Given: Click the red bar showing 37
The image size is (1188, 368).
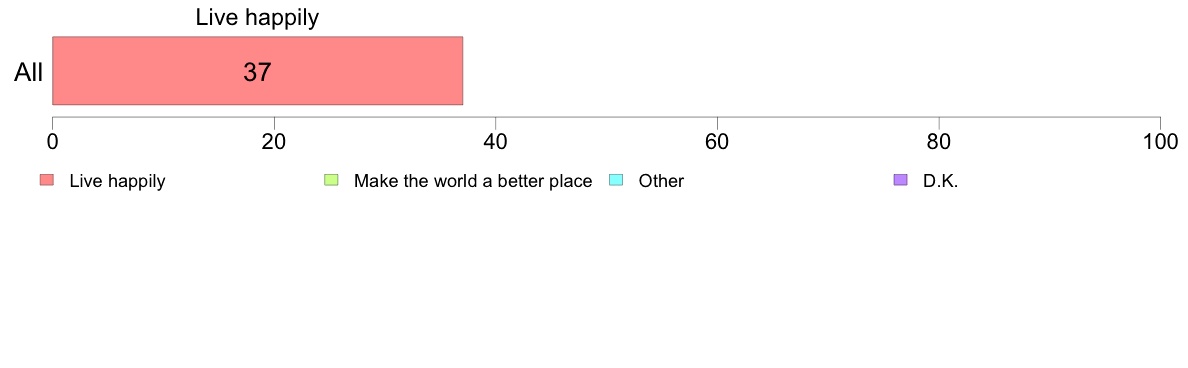Looking at the screenshot, I should click(x=258, y=70).
